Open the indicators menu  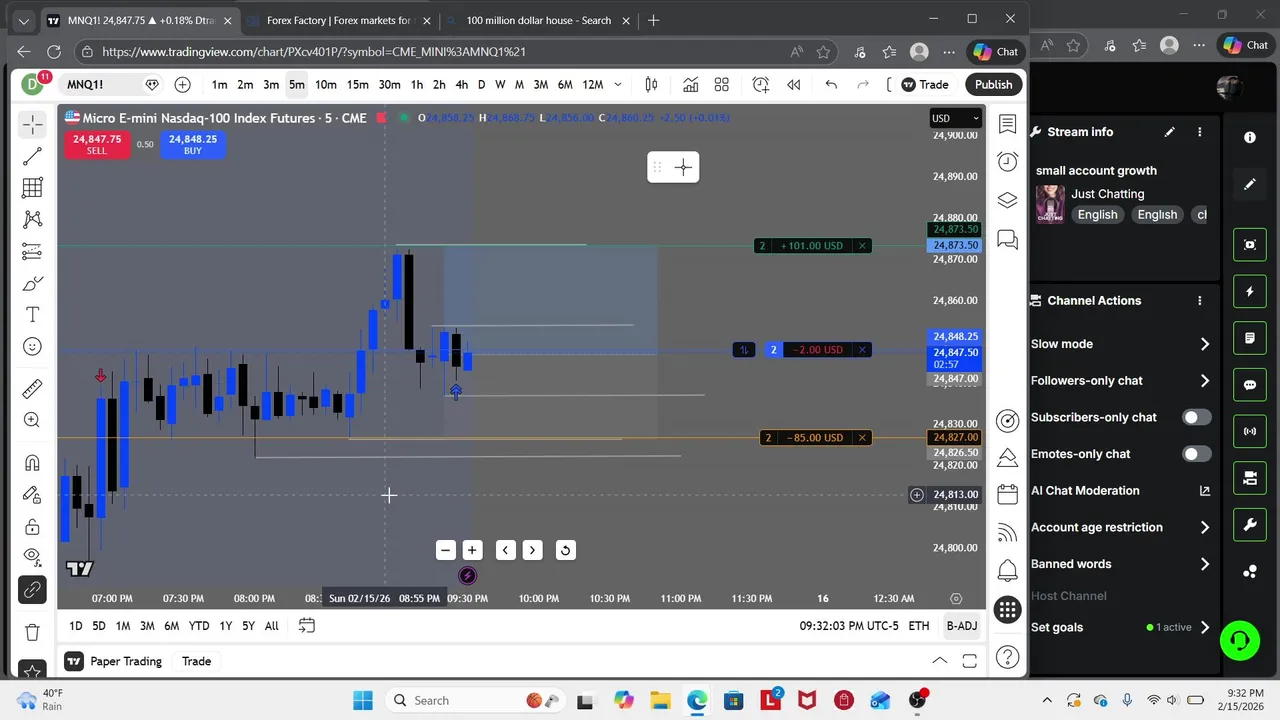tap(690, 85)
